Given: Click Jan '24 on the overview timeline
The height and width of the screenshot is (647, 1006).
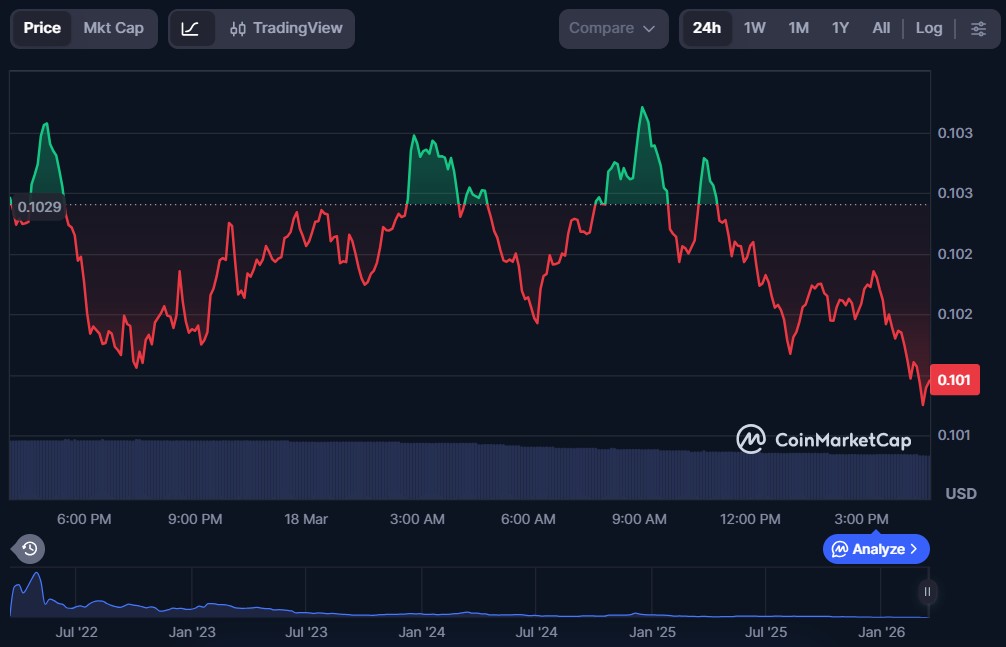Looking at the screenshot, I should [422, 632].
